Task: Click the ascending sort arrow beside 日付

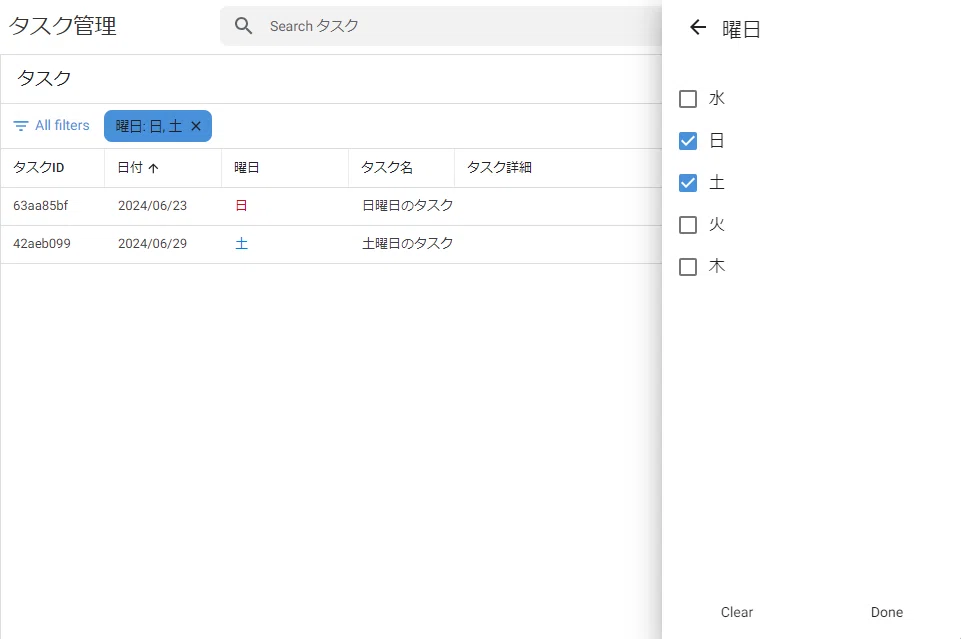Action: (153, 168)
